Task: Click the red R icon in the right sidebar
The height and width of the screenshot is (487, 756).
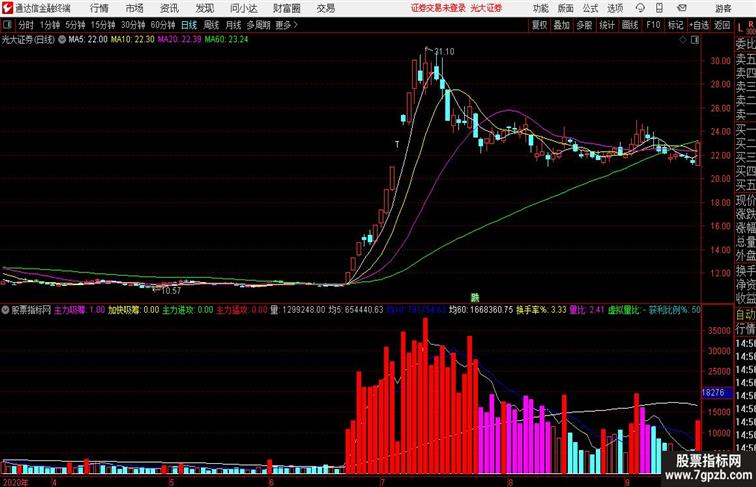Action: click(751, 24)
